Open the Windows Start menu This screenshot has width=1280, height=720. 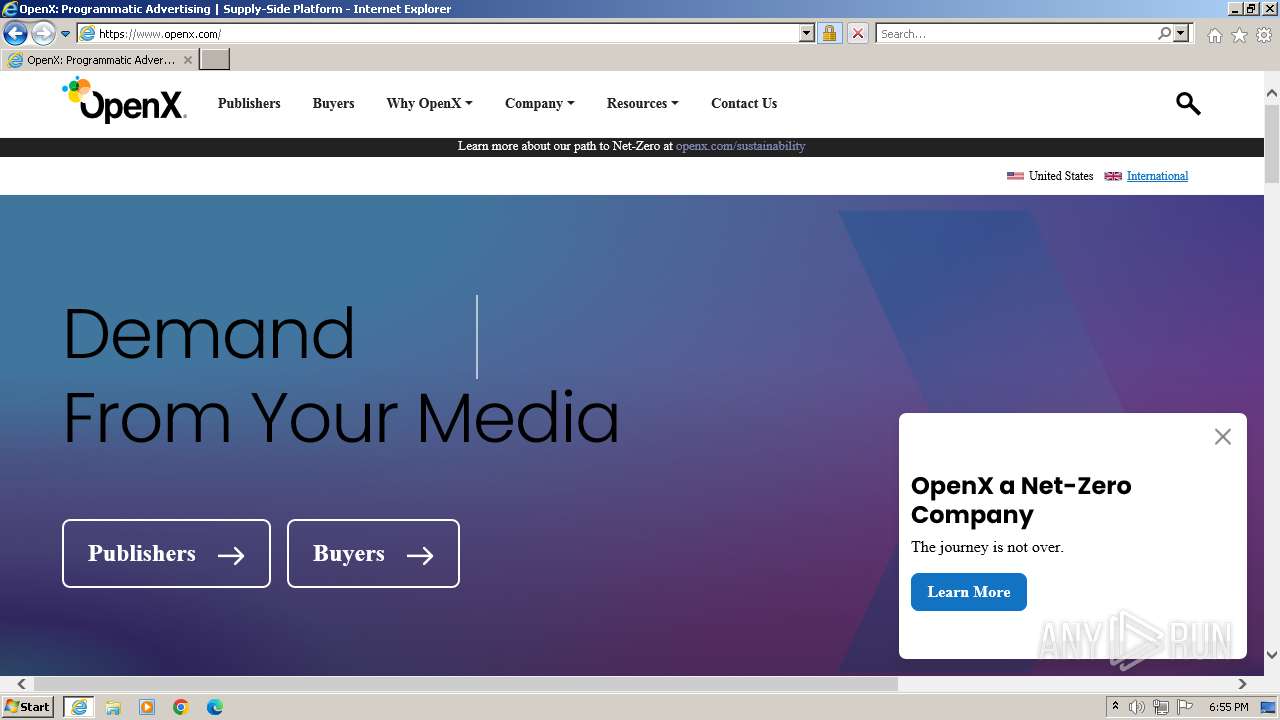pos(28,707)
